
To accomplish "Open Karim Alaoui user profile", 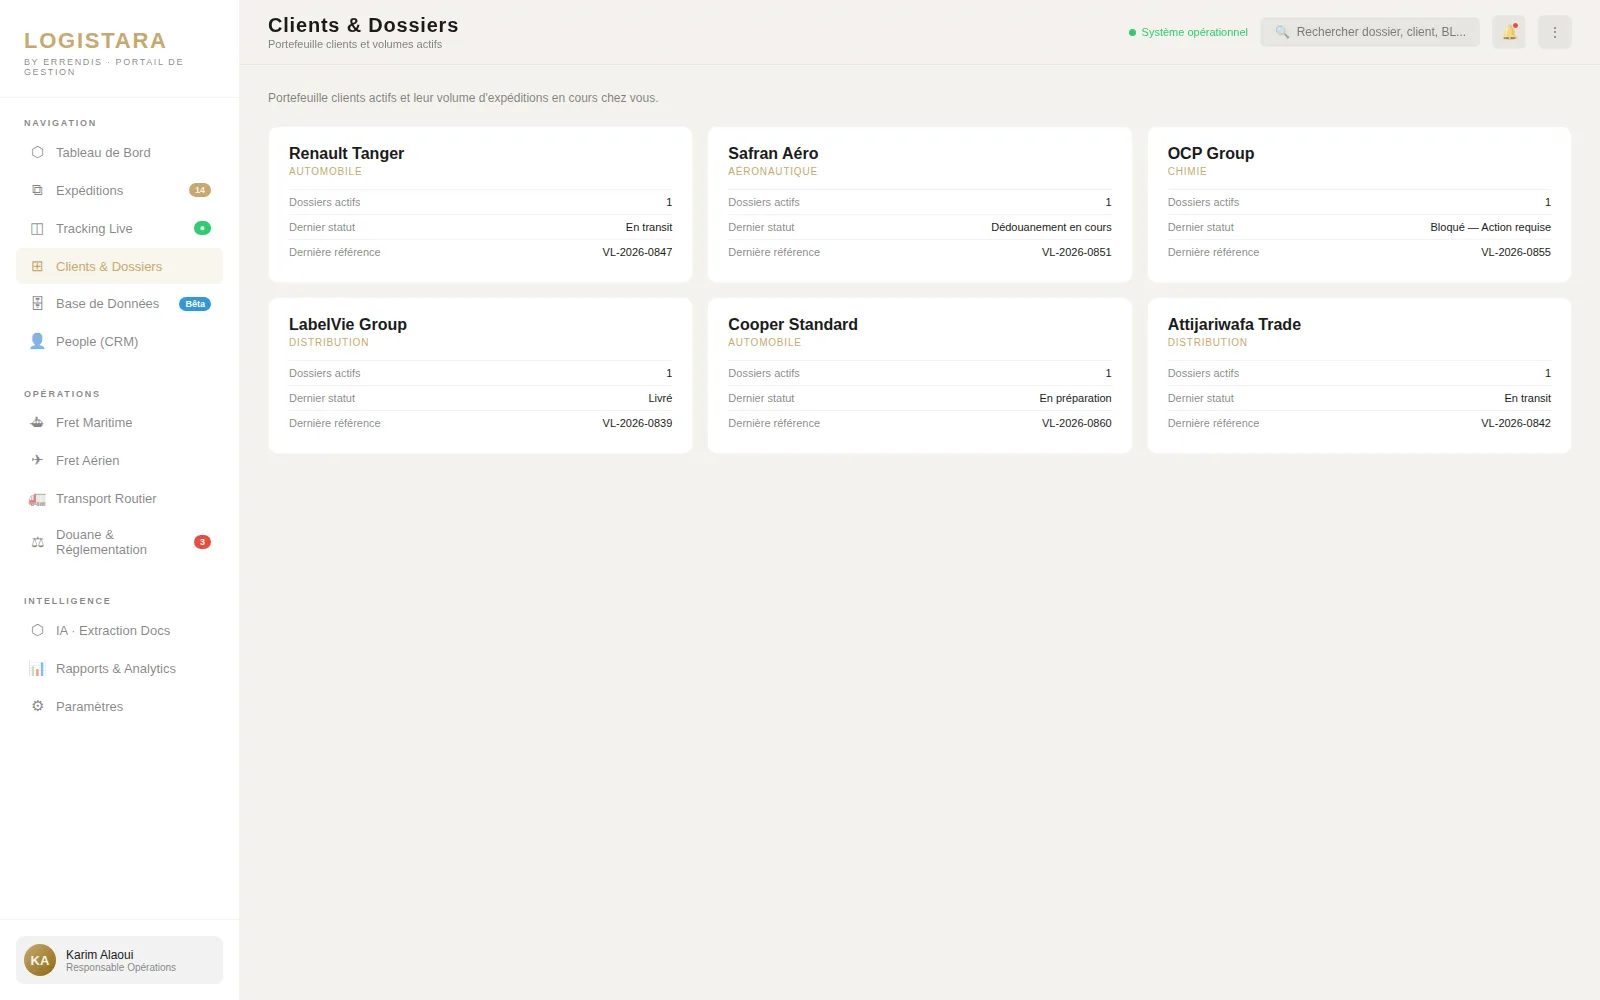I will coord(119,960).
